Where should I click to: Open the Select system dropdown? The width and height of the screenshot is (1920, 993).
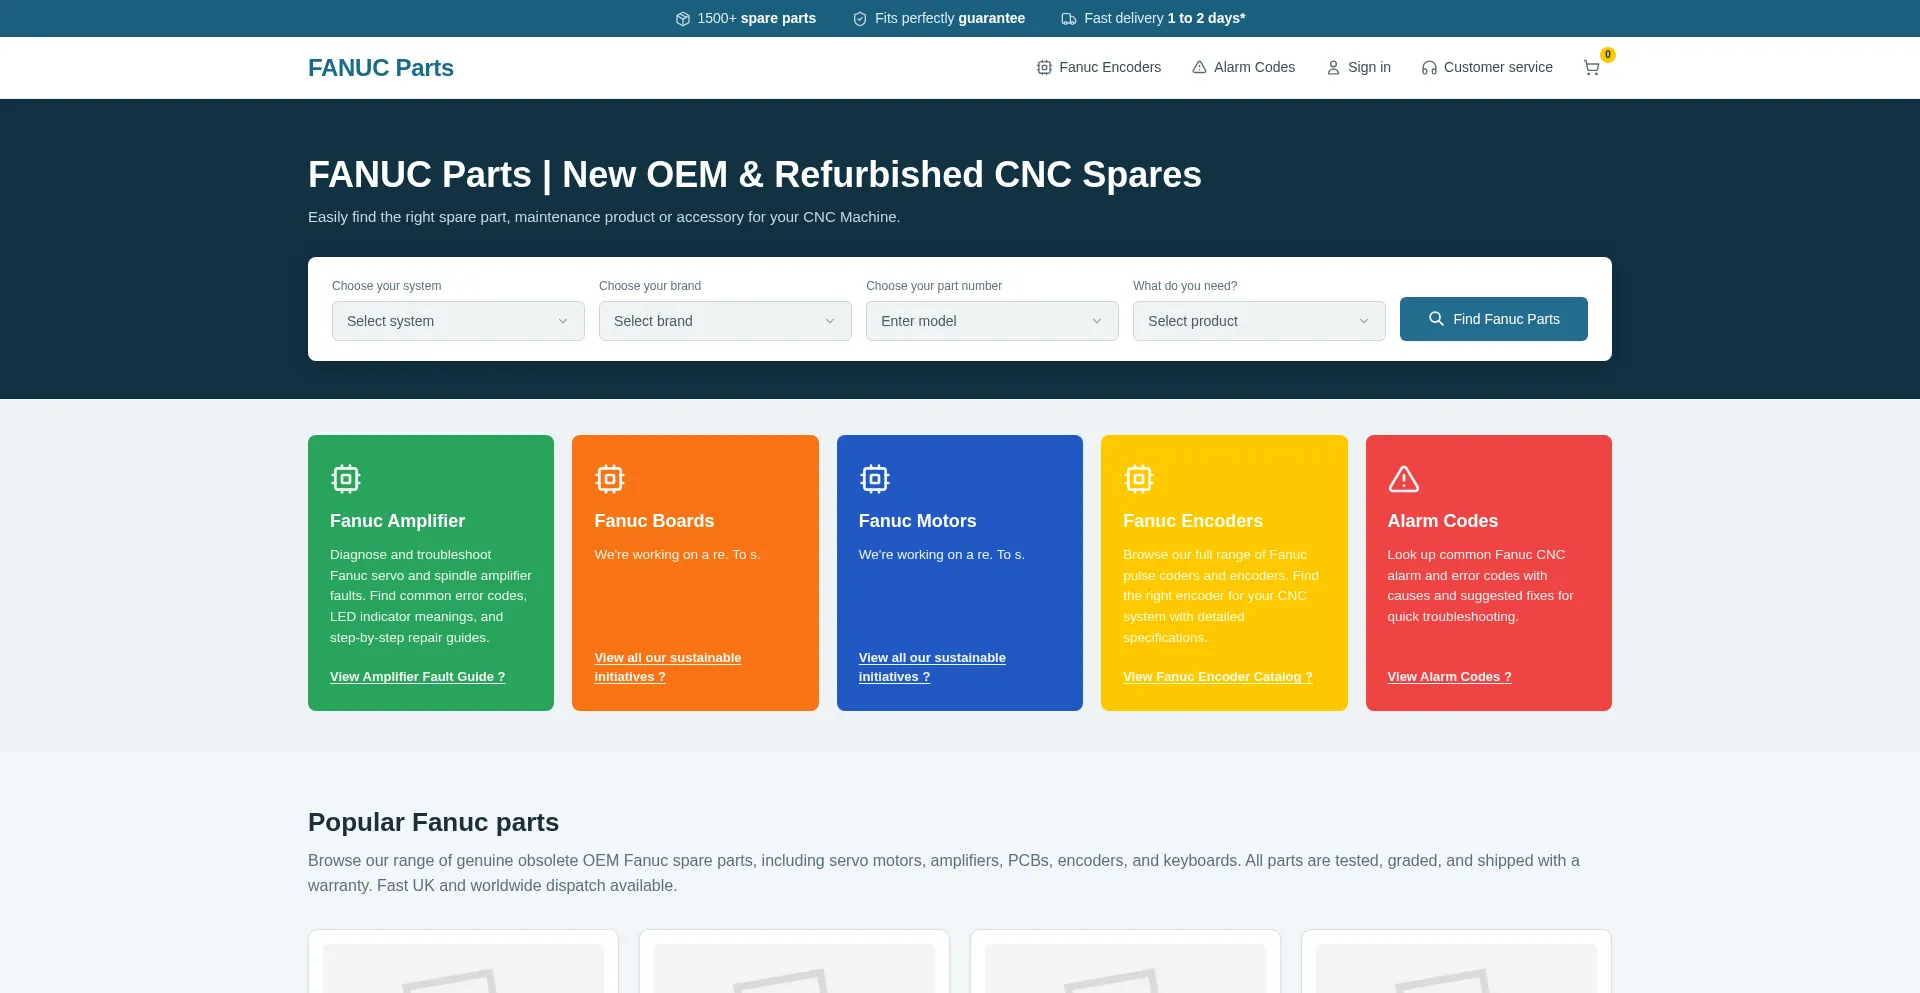coord(458,321)
